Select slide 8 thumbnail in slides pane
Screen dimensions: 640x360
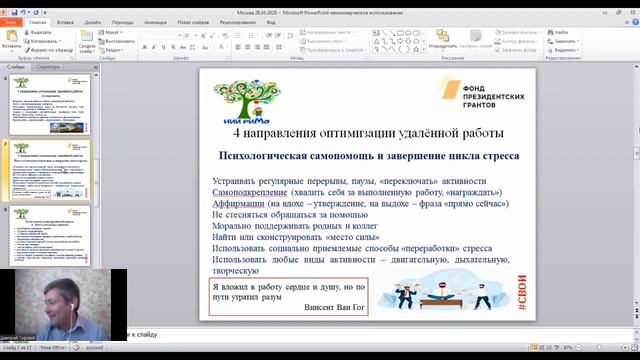tap(50, 236)
